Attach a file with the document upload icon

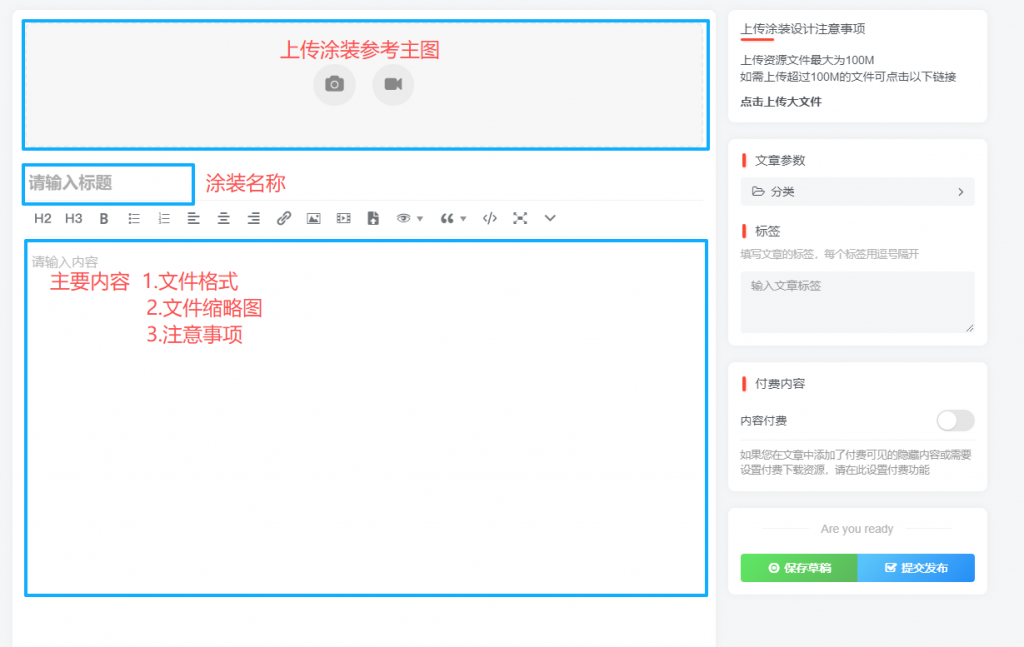tap(372, 218)
